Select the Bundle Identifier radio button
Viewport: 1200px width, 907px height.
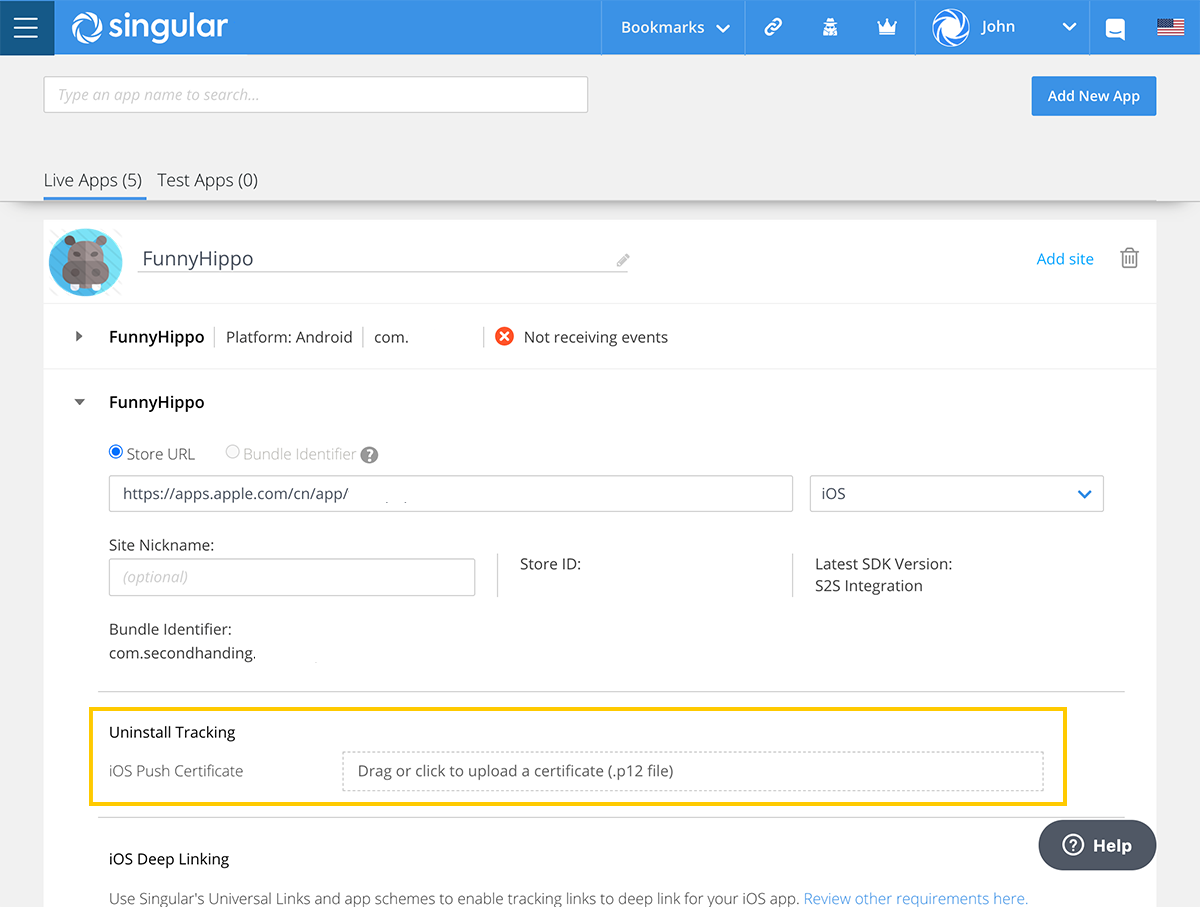pos(233,452)
